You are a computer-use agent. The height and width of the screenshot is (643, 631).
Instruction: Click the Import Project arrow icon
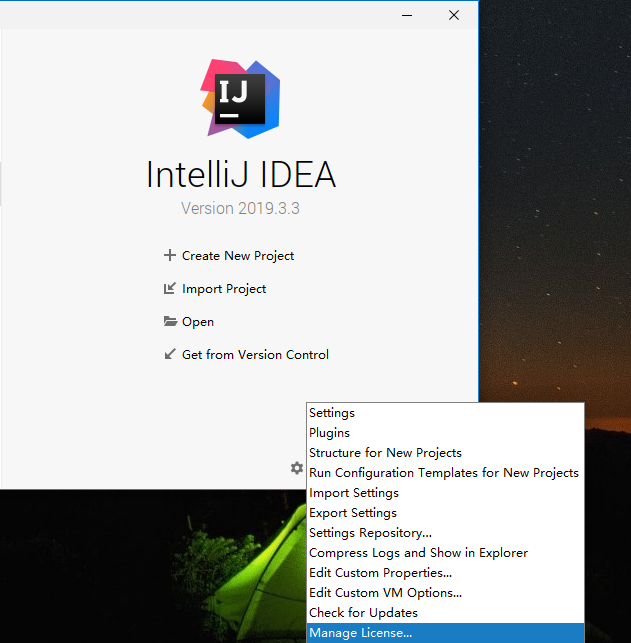(x=169, y=288)
